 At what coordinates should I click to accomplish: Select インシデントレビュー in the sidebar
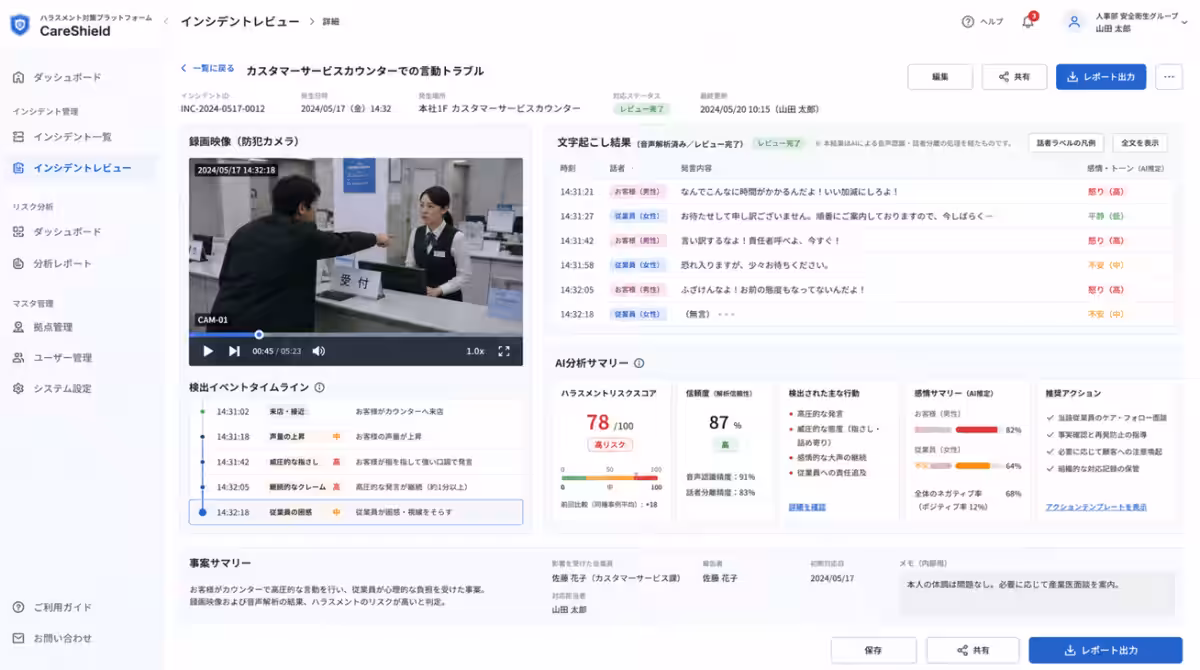pyautogui.click(x=80, y=168)
